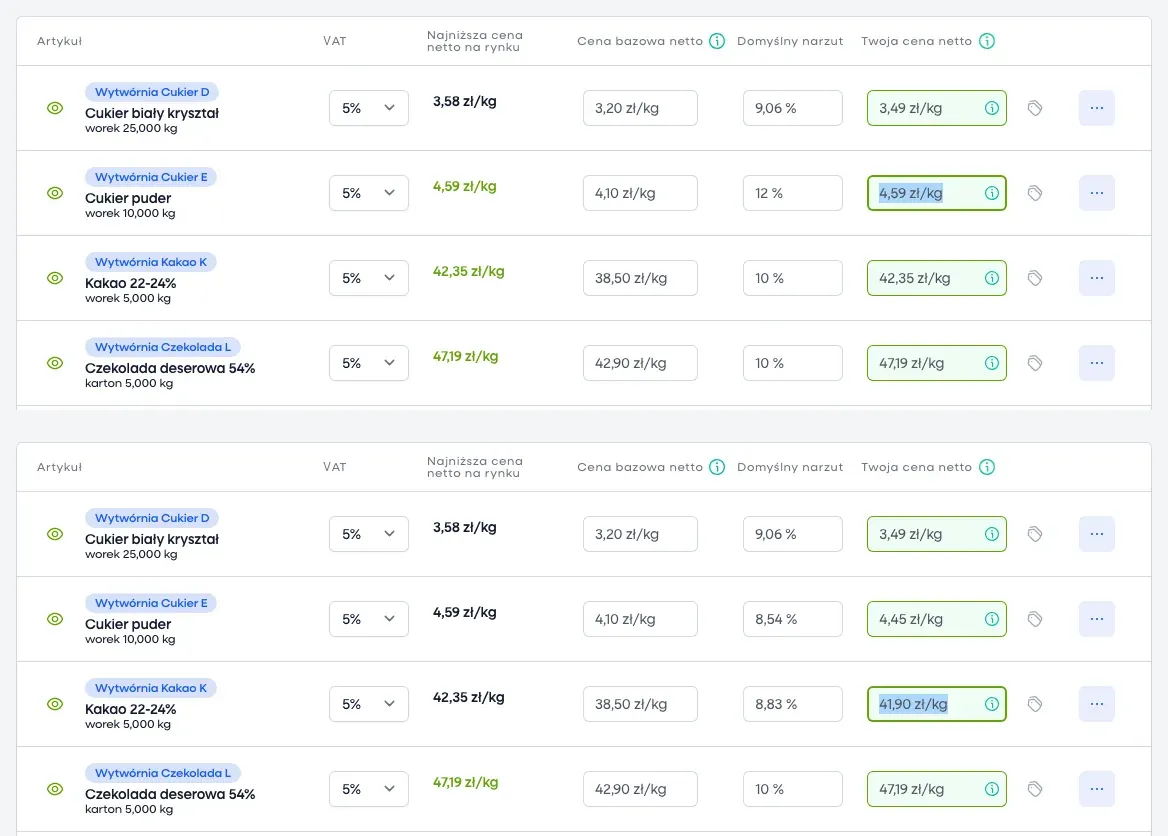
Task: Click the 8,83 % default markup field
Action: click(793, 704)
